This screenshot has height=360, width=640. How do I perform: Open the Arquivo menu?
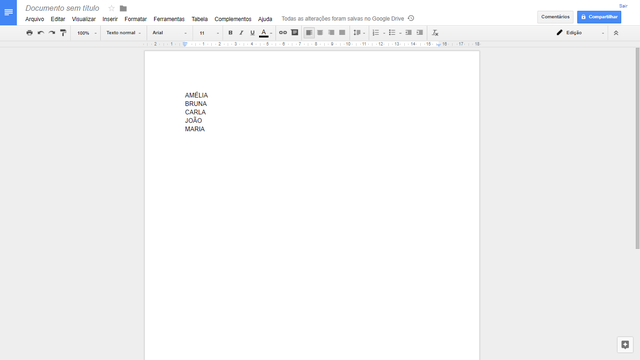pyautogui.click(x=35, y=19)
